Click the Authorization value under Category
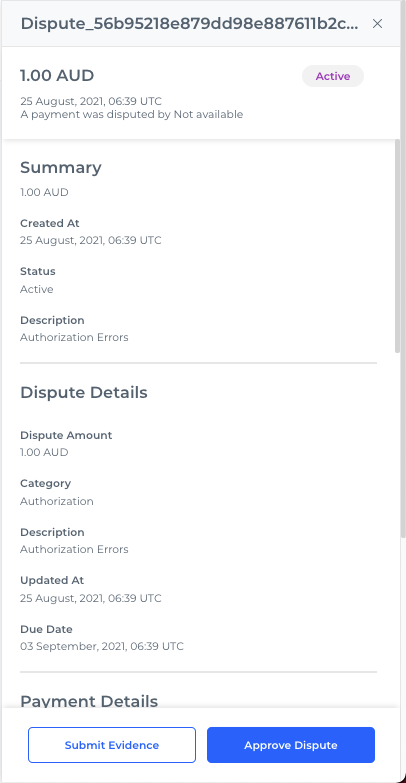The width and height of the screenshot is (406, 783). coord(56,501)
